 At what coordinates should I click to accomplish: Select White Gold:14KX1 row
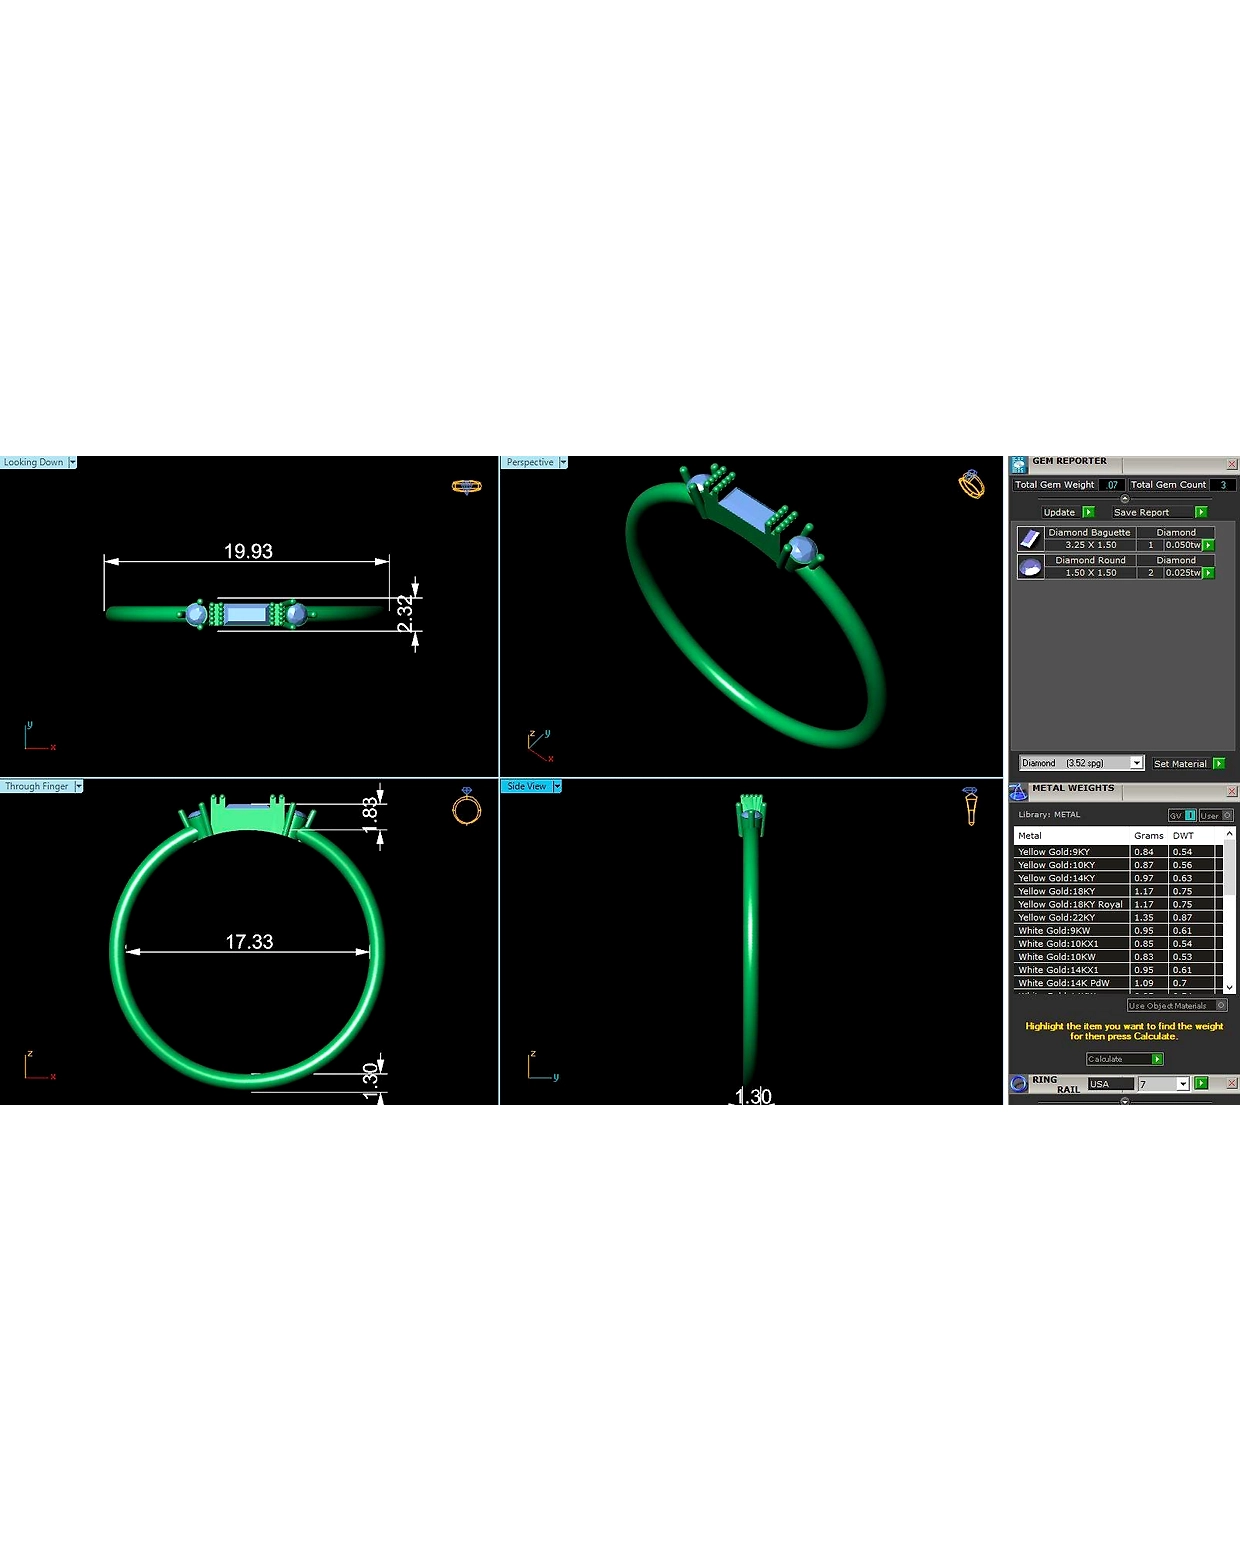[1119, 969]
